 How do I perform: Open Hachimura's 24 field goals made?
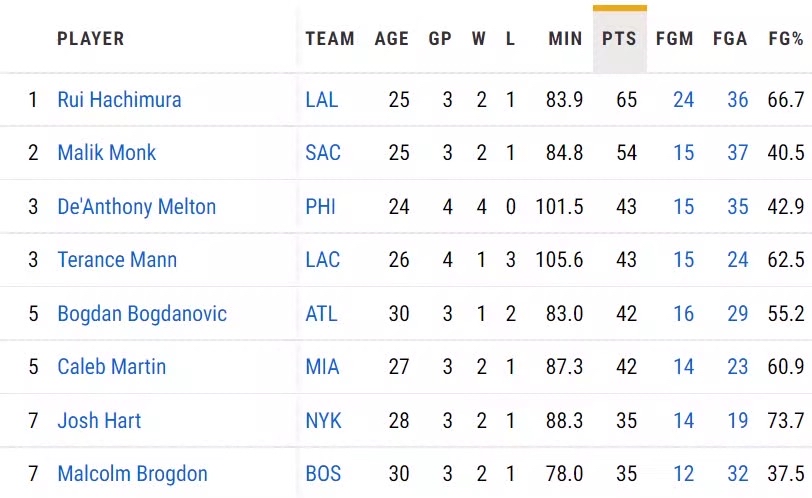tap(684, 100)
